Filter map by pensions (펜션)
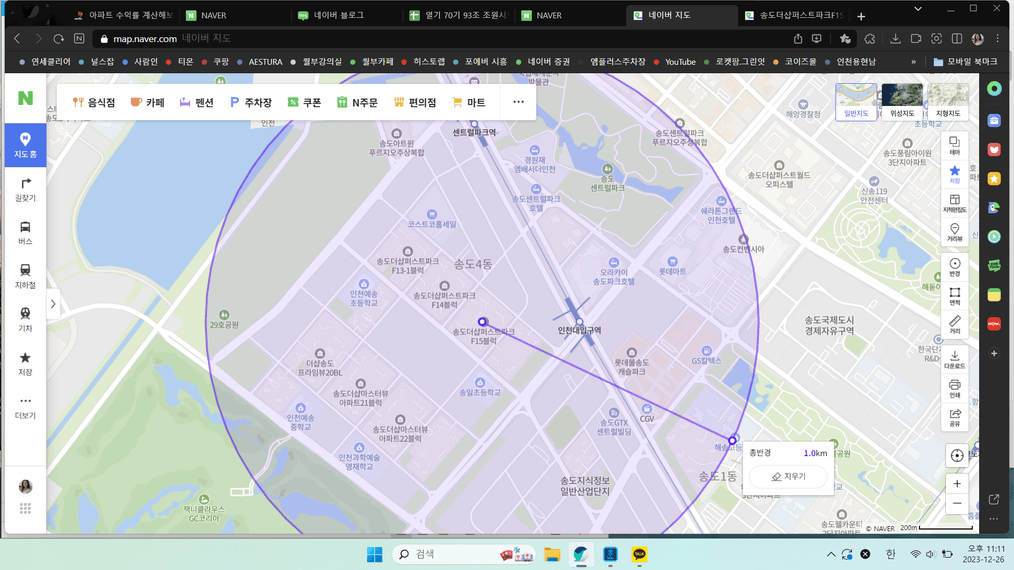1014x570 pixels. (197, 102)
